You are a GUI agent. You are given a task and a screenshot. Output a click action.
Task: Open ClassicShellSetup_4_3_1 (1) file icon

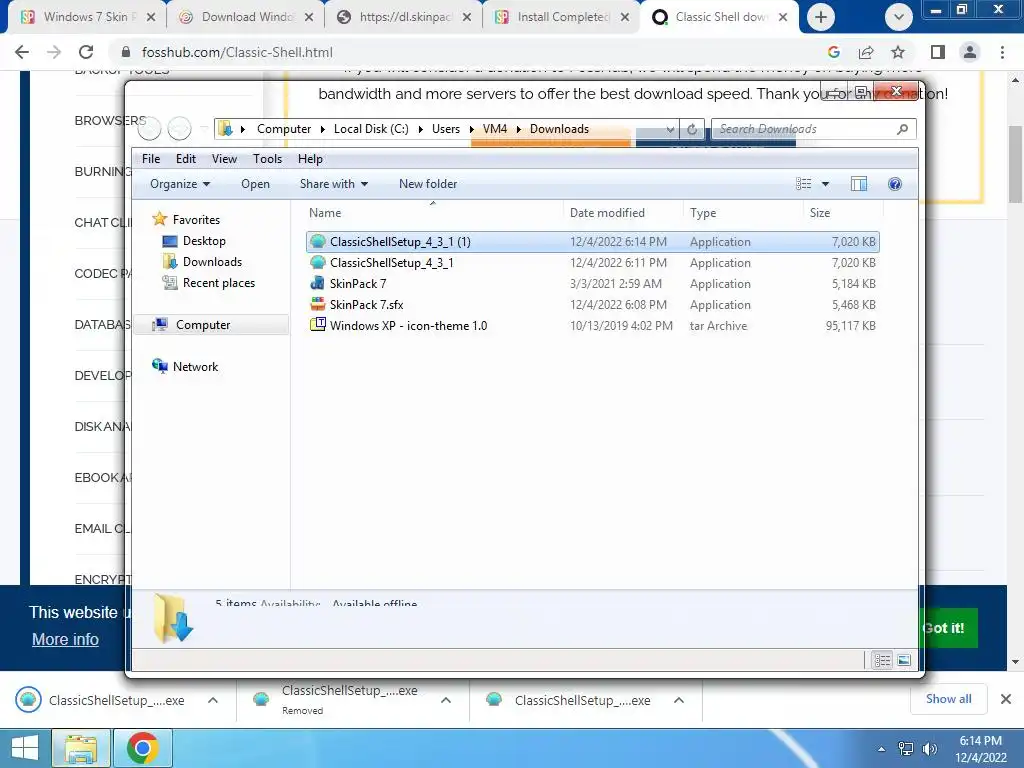click(317, 242)
